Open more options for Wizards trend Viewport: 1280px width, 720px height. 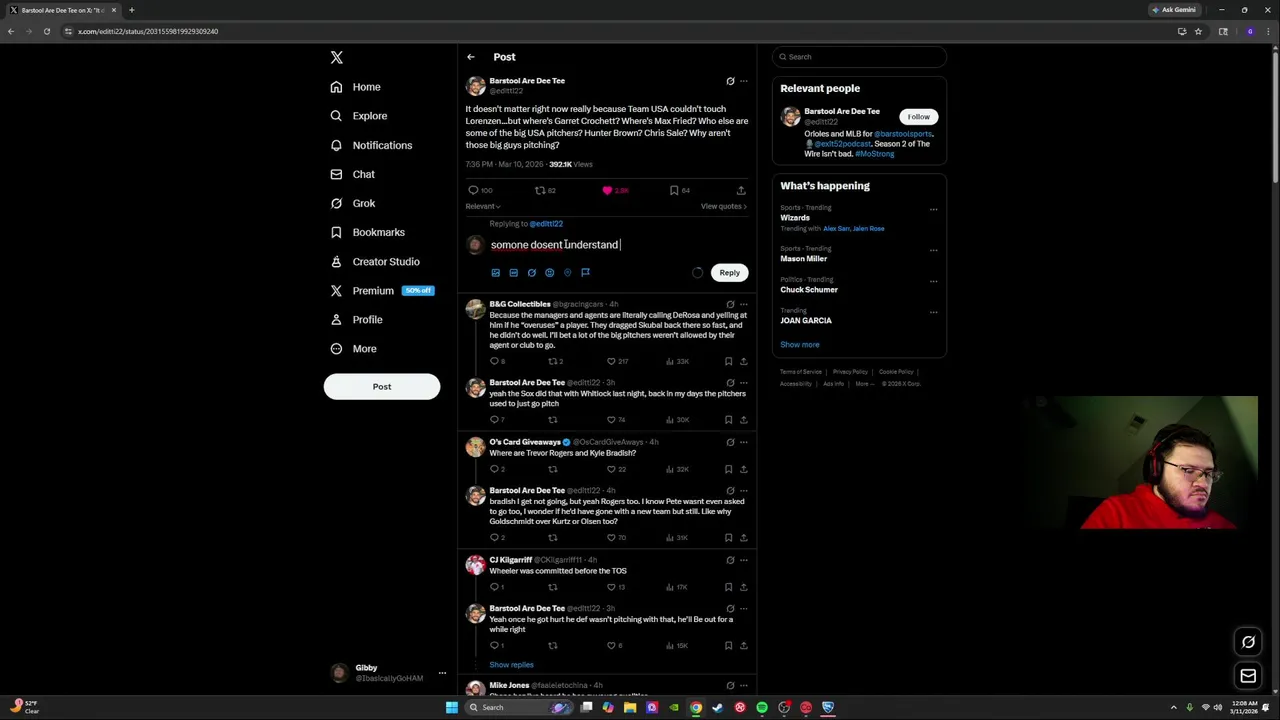coord(933,210)
